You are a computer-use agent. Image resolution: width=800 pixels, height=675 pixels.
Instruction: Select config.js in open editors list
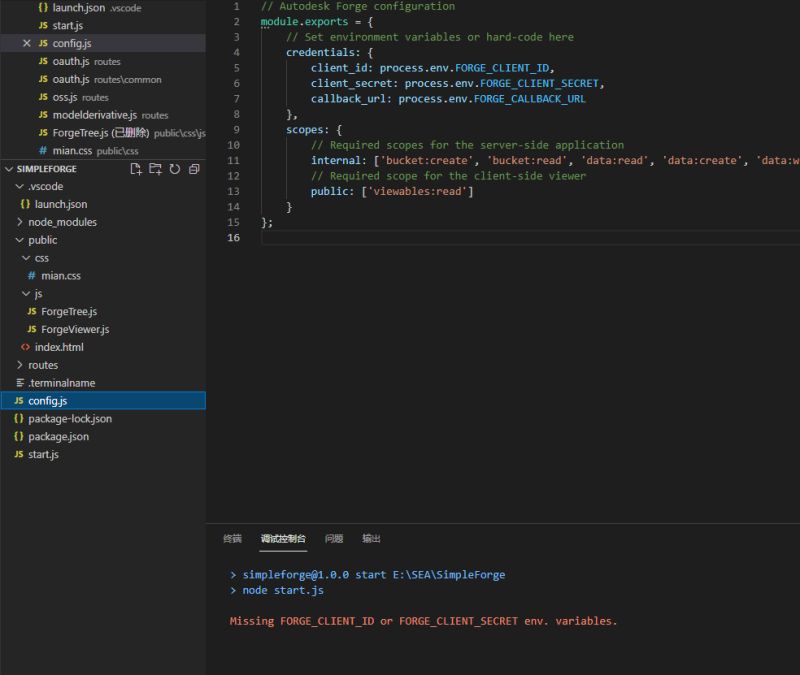point(103,43)
